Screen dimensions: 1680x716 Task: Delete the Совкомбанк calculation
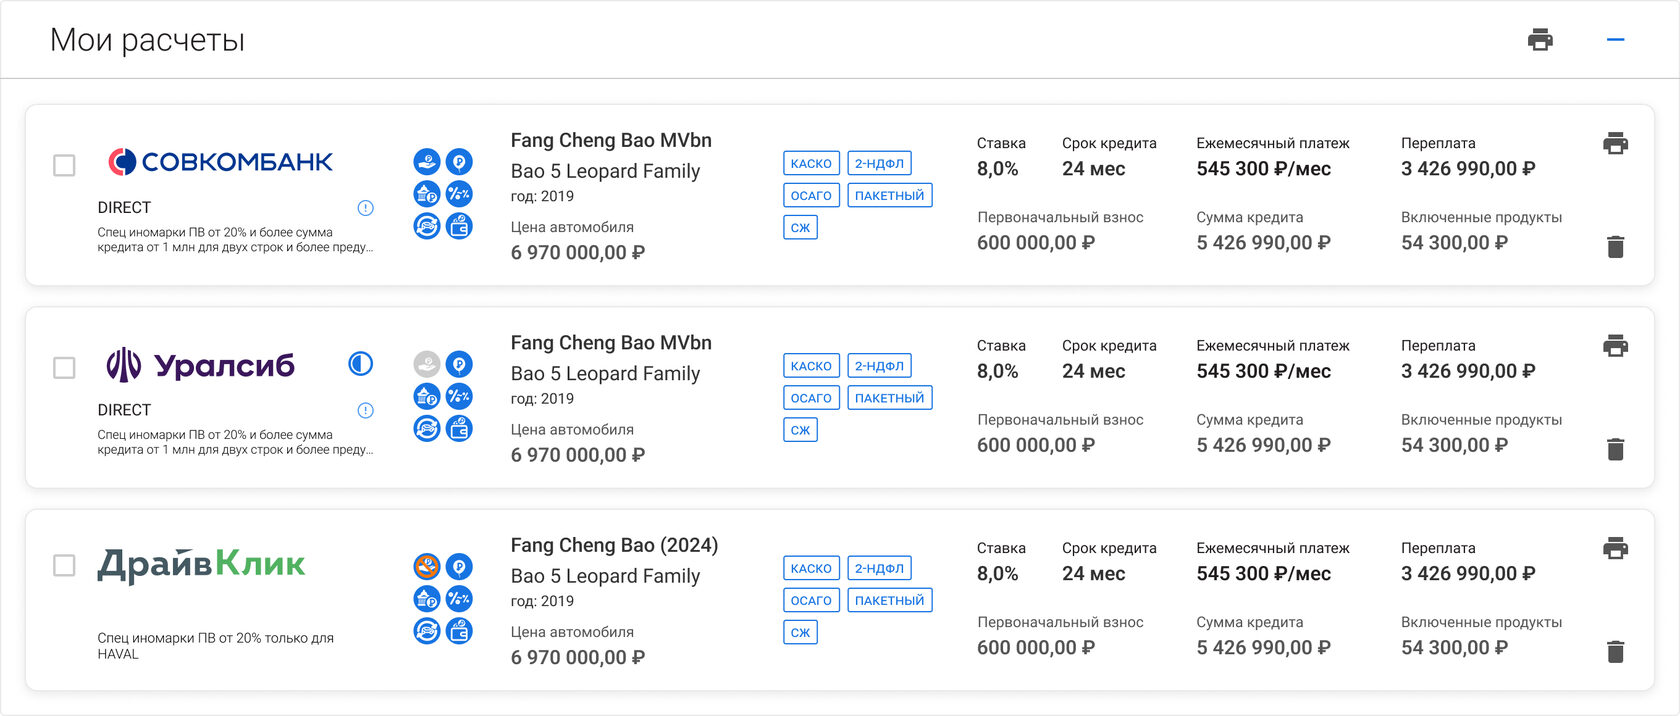1615,246
